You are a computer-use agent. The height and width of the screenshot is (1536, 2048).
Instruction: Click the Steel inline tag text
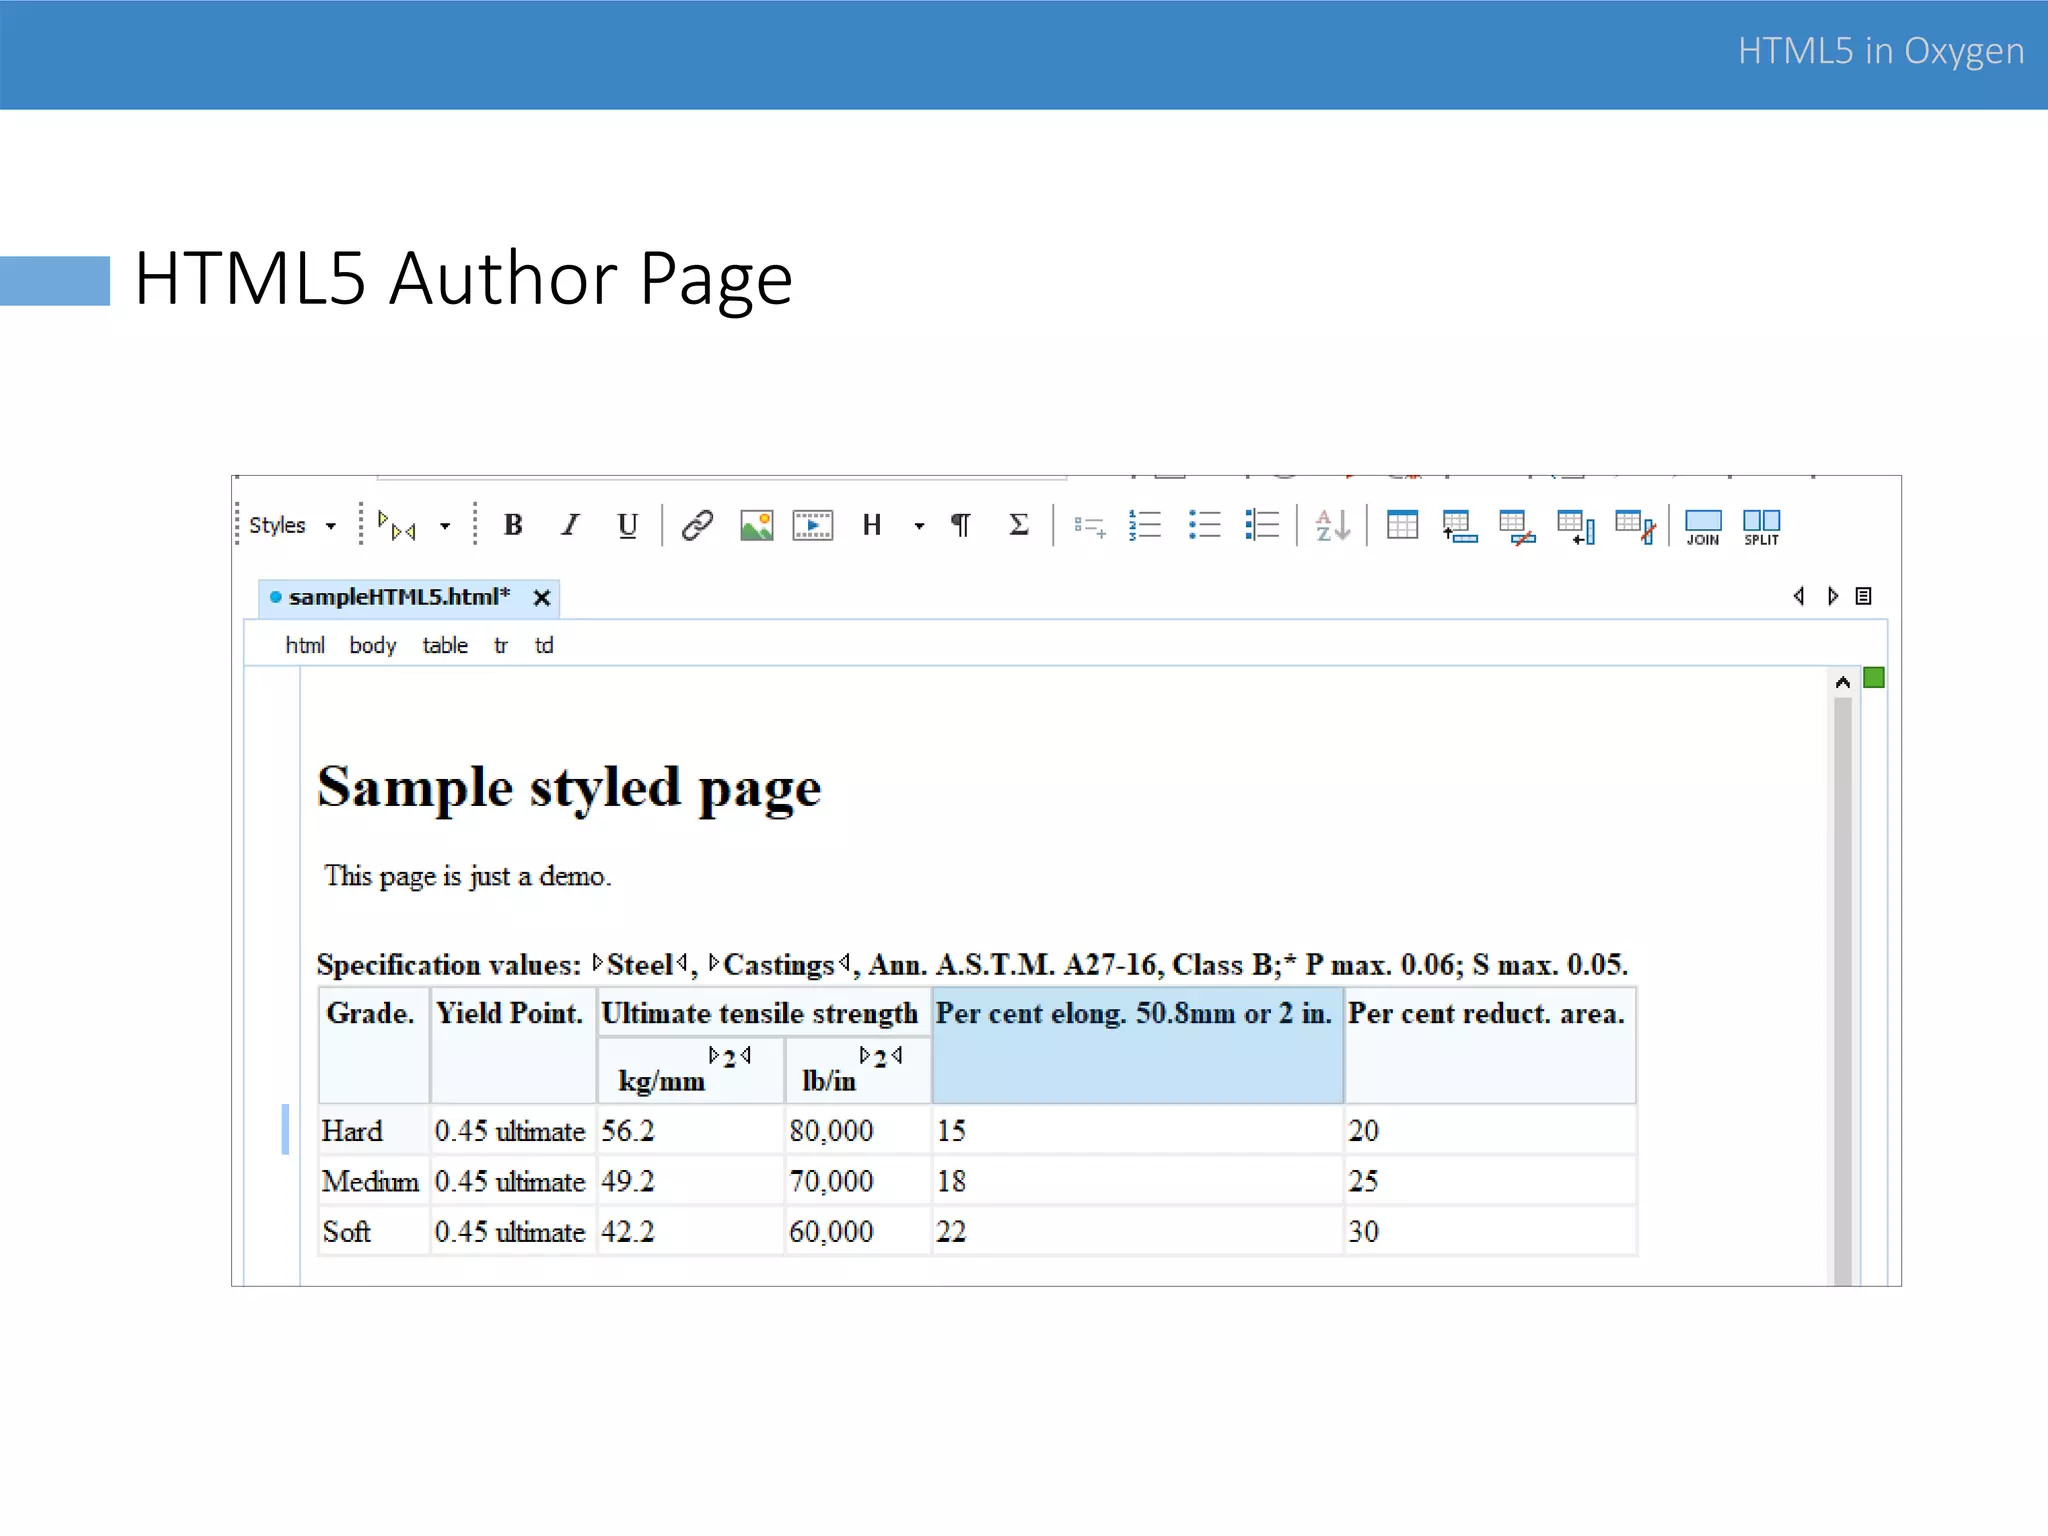point(640,965)
